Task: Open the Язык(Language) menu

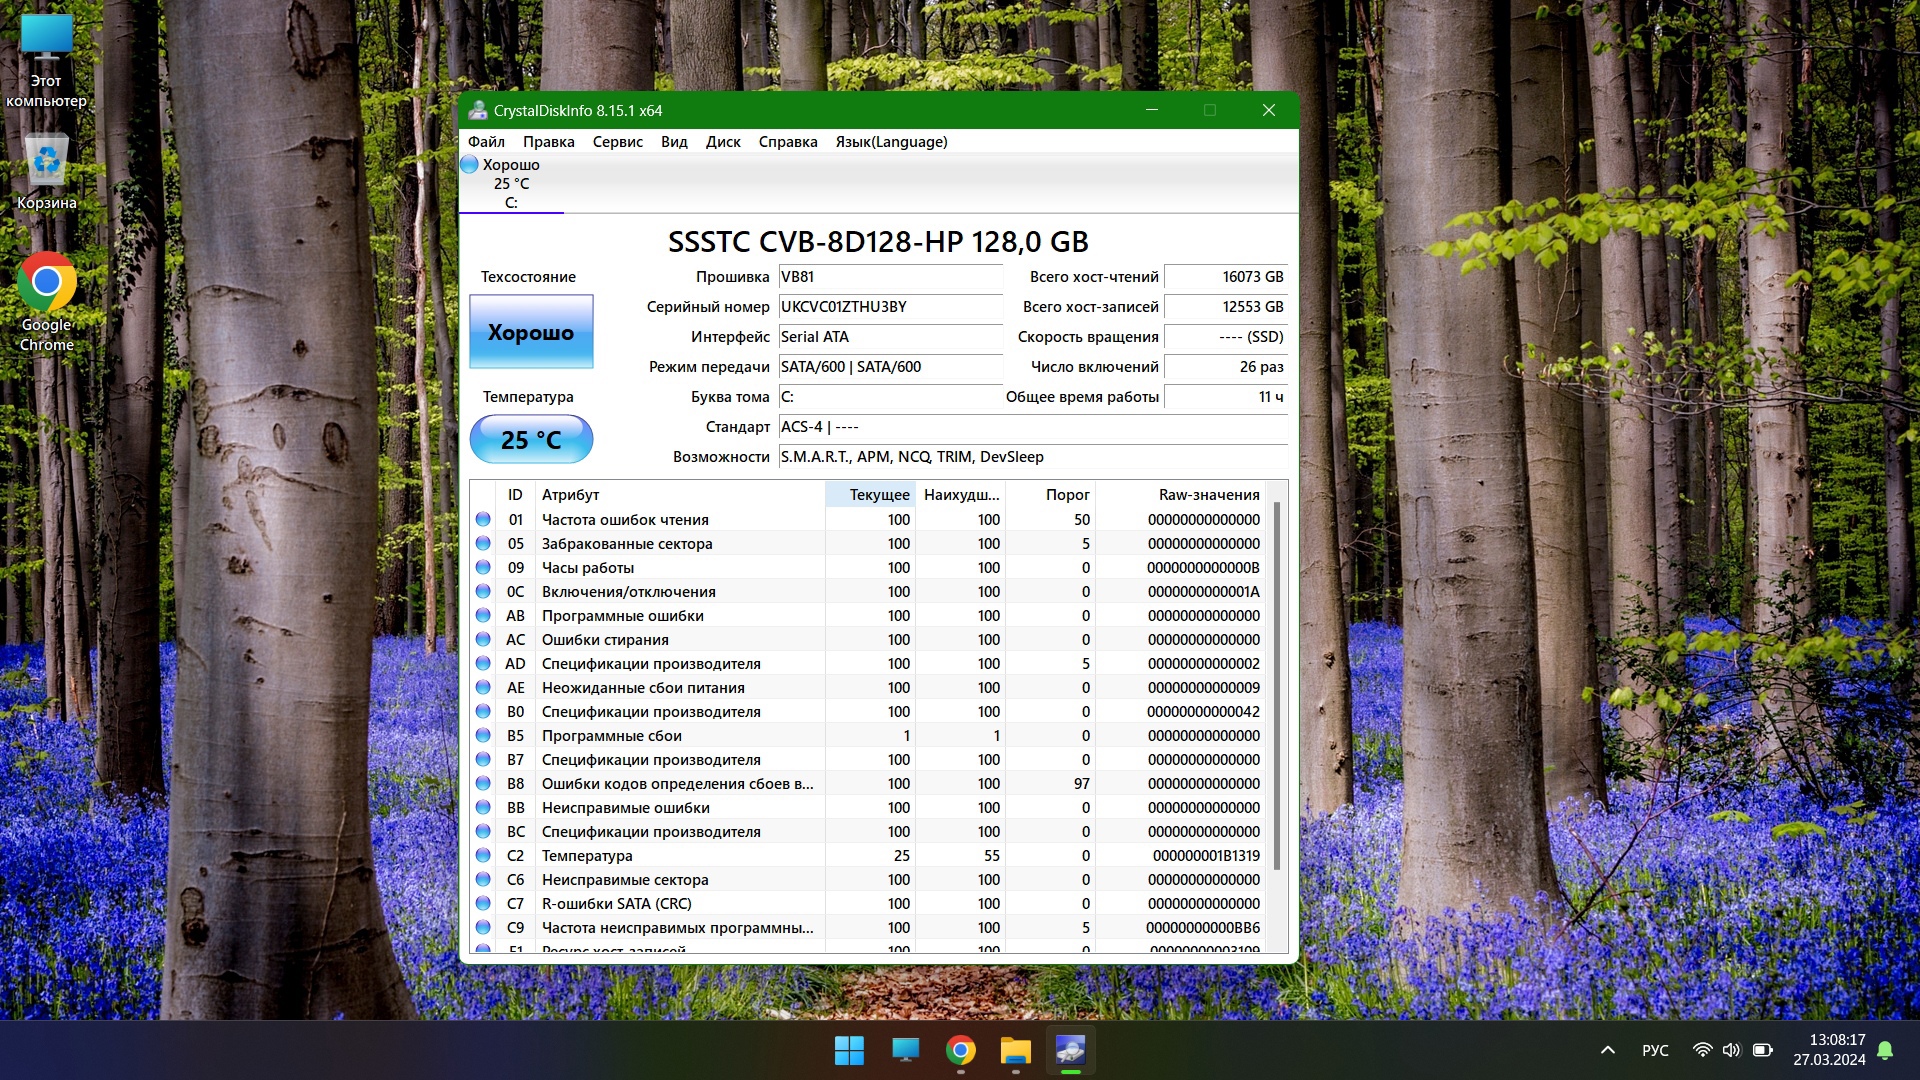Action: click(x=891, y=142)
